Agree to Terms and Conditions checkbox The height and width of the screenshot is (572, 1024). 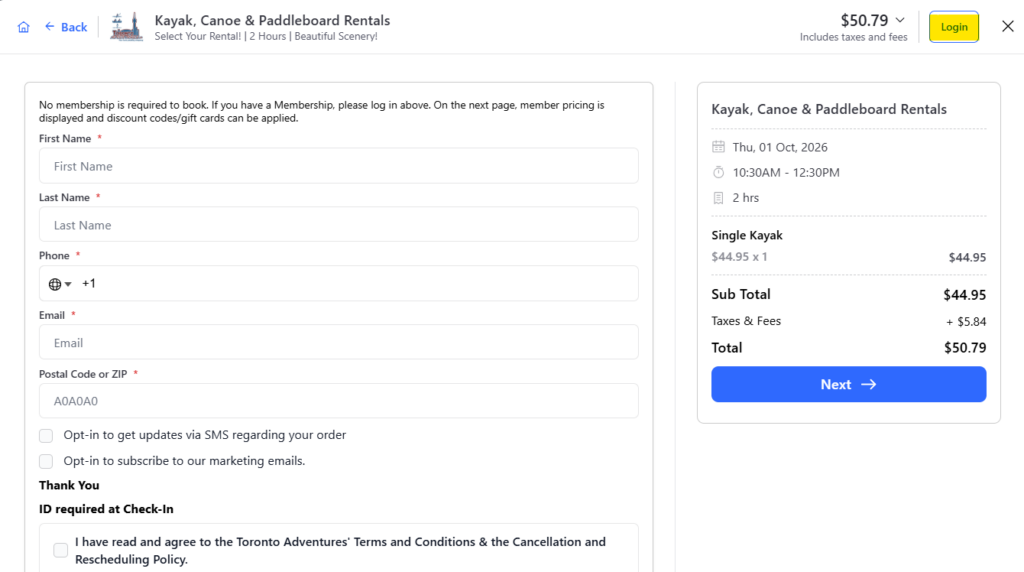coord(61,550)
